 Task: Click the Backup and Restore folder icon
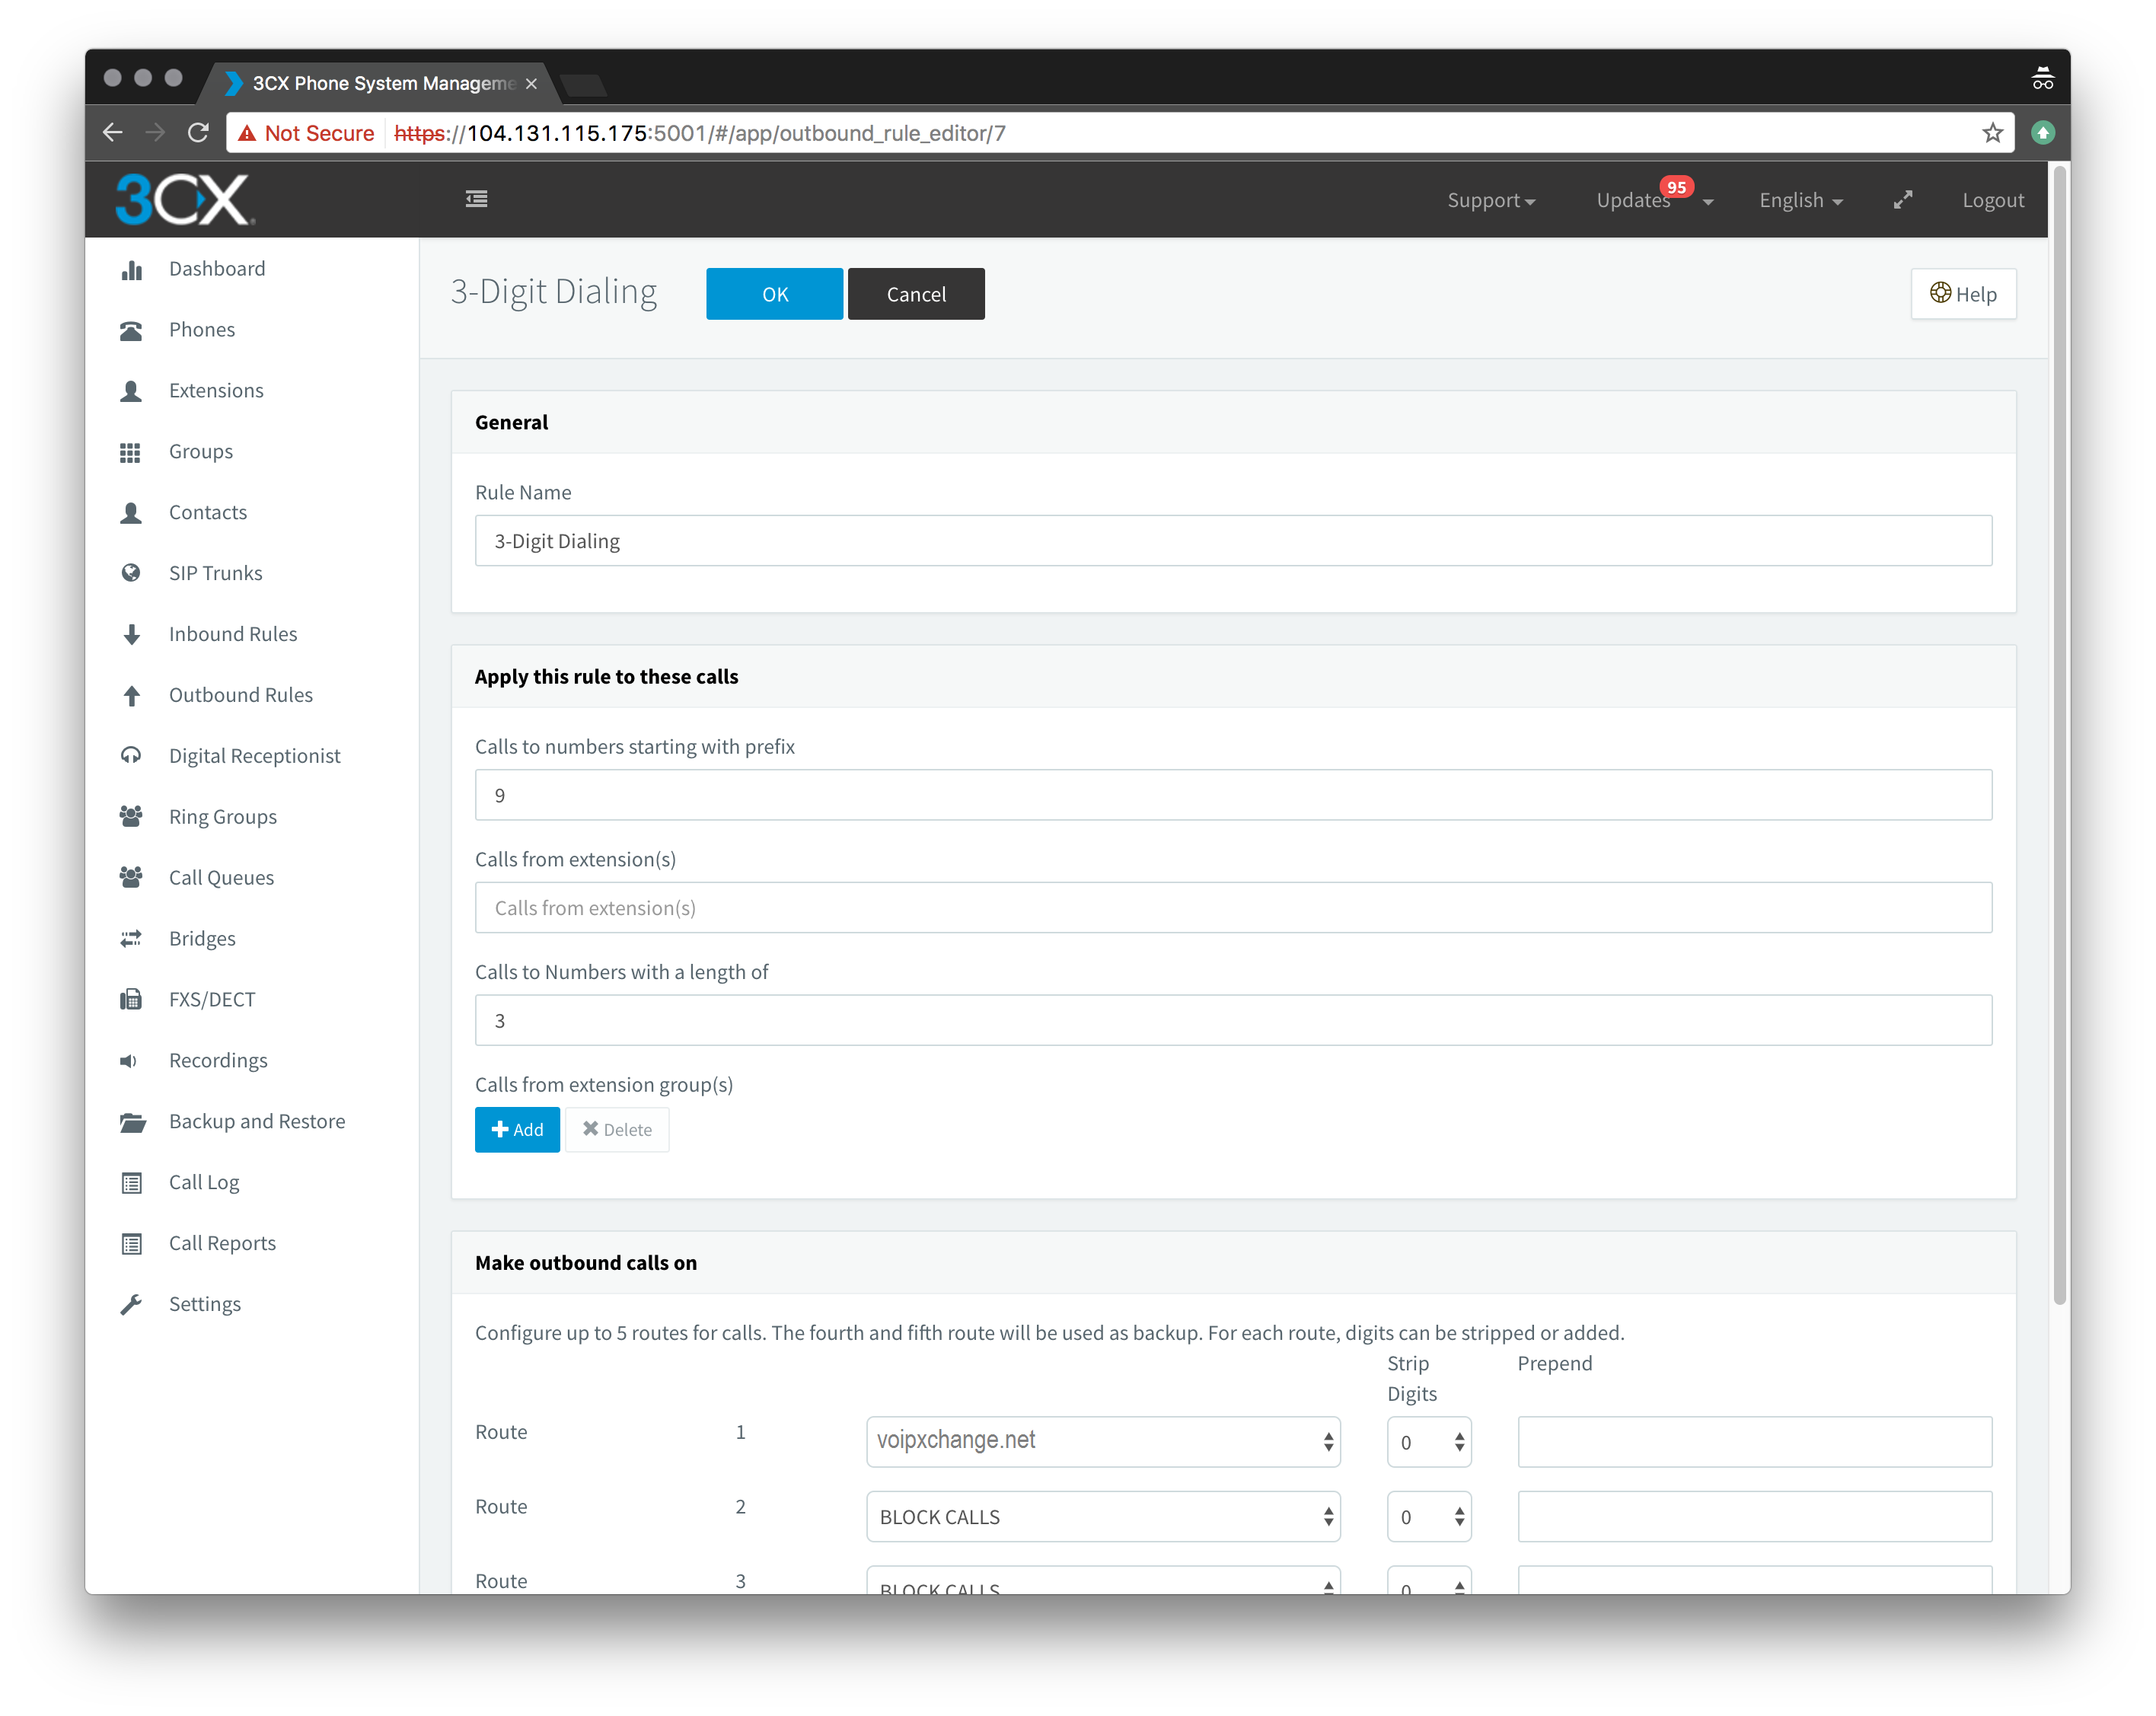[132, 1122]
